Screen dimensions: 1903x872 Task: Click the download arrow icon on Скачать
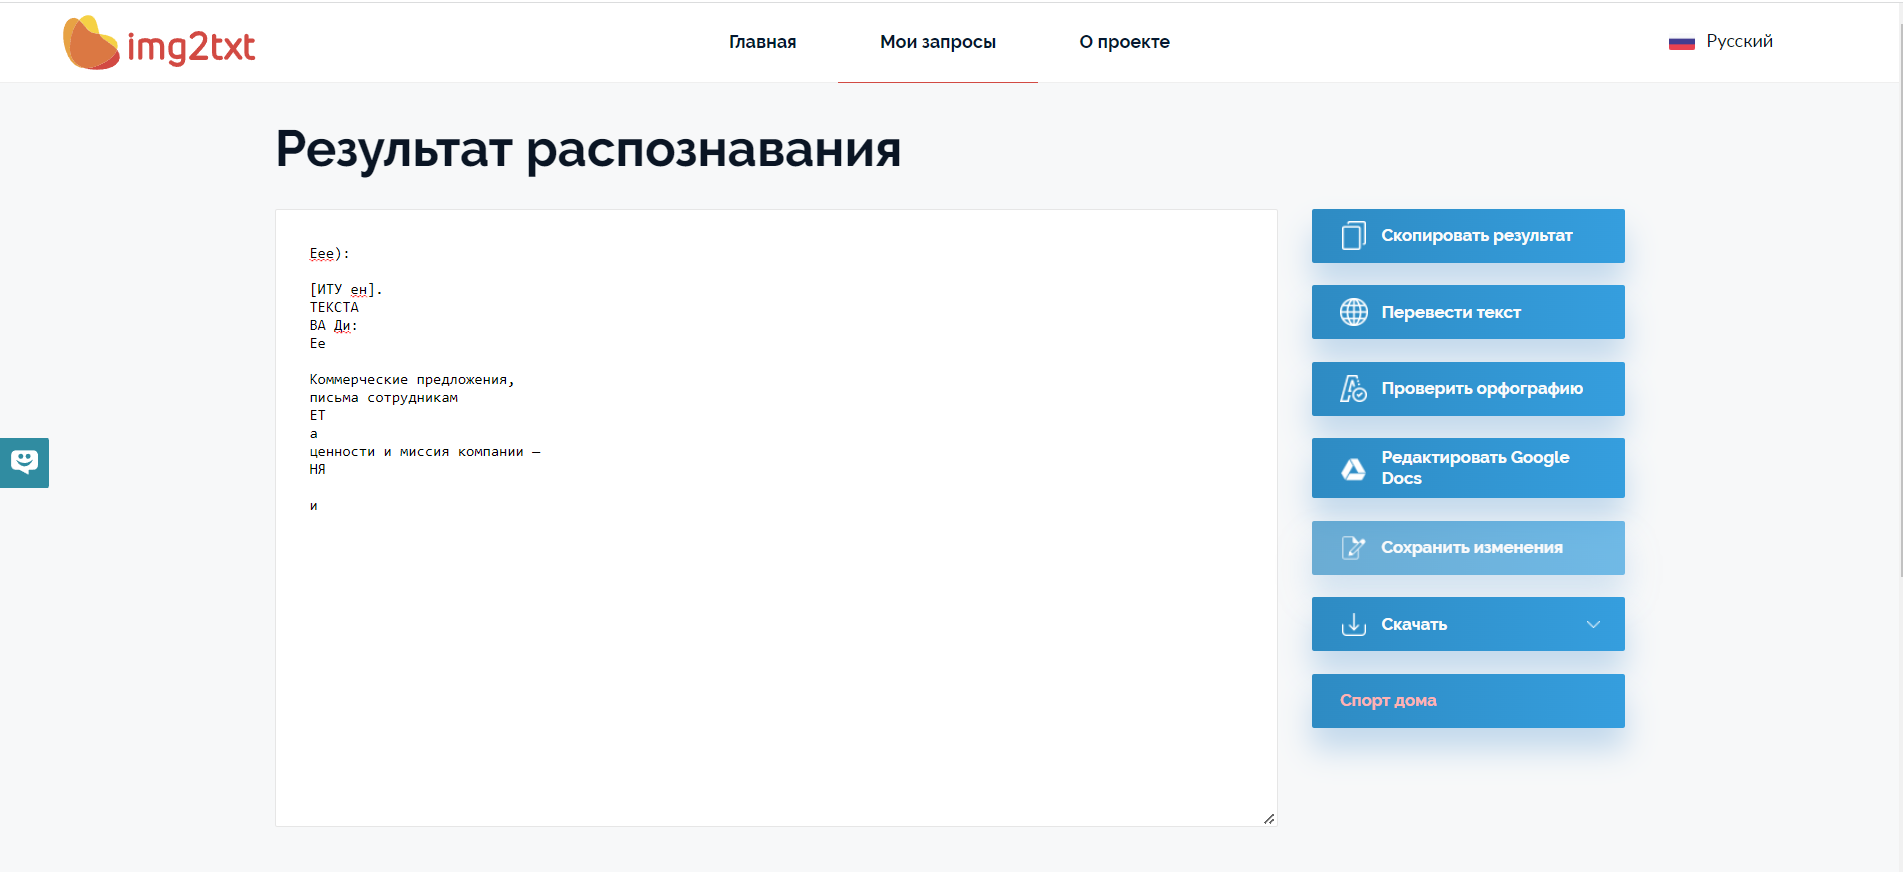(1353, 624)
